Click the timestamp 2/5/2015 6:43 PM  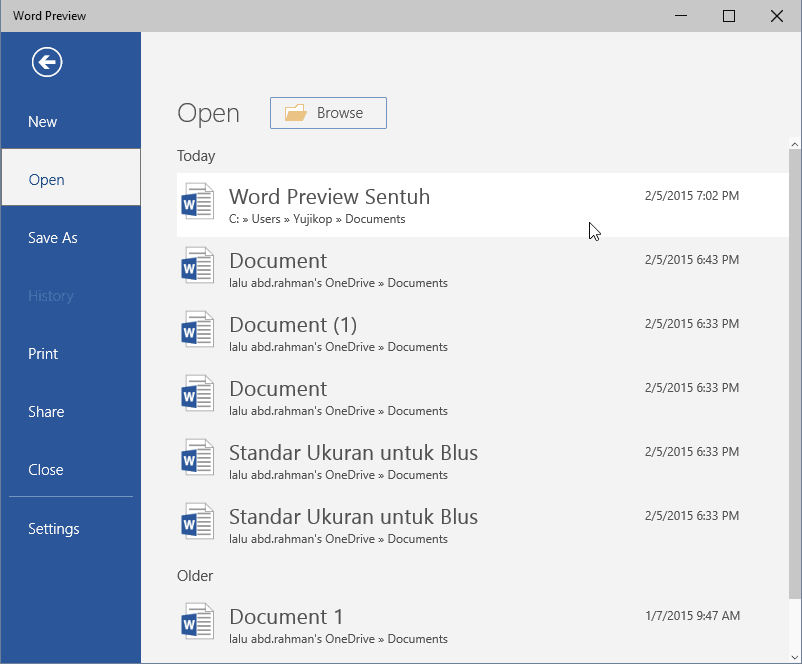(692, 260)
